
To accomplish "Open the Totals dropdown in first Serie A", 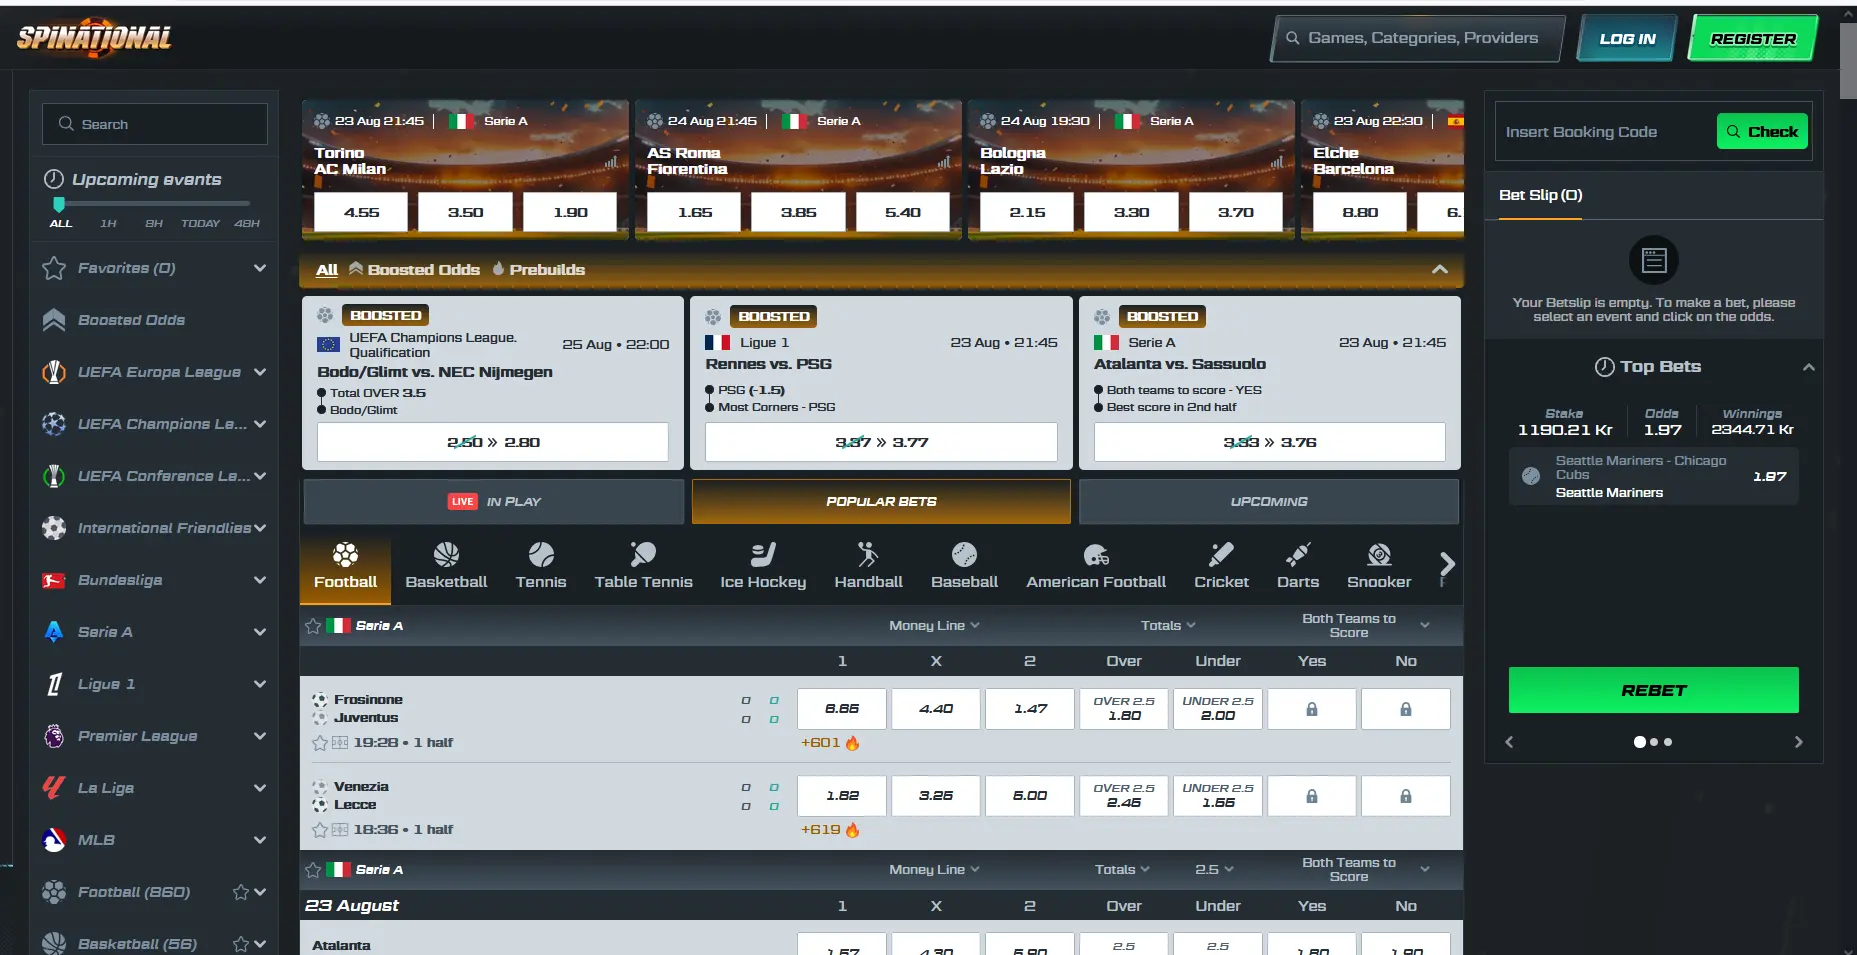I will click(x=1168, y=626).
